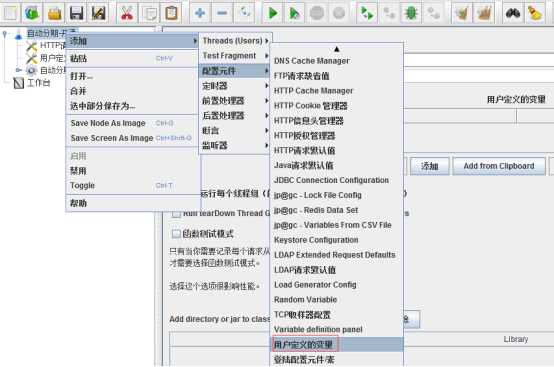Click the Copy icon in toolbar
The image size is (554, 367).
[x=150, y=13]
